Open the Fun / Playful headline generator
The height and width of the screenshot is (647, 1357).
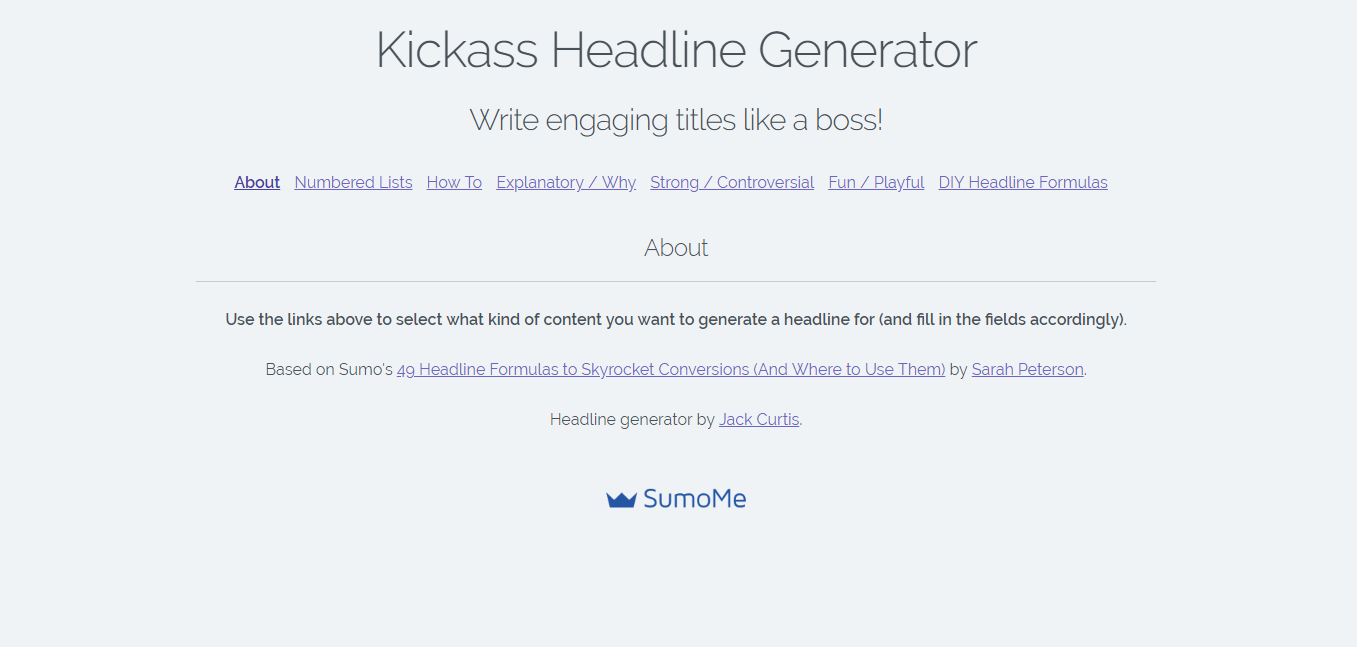tap(876, 182)
